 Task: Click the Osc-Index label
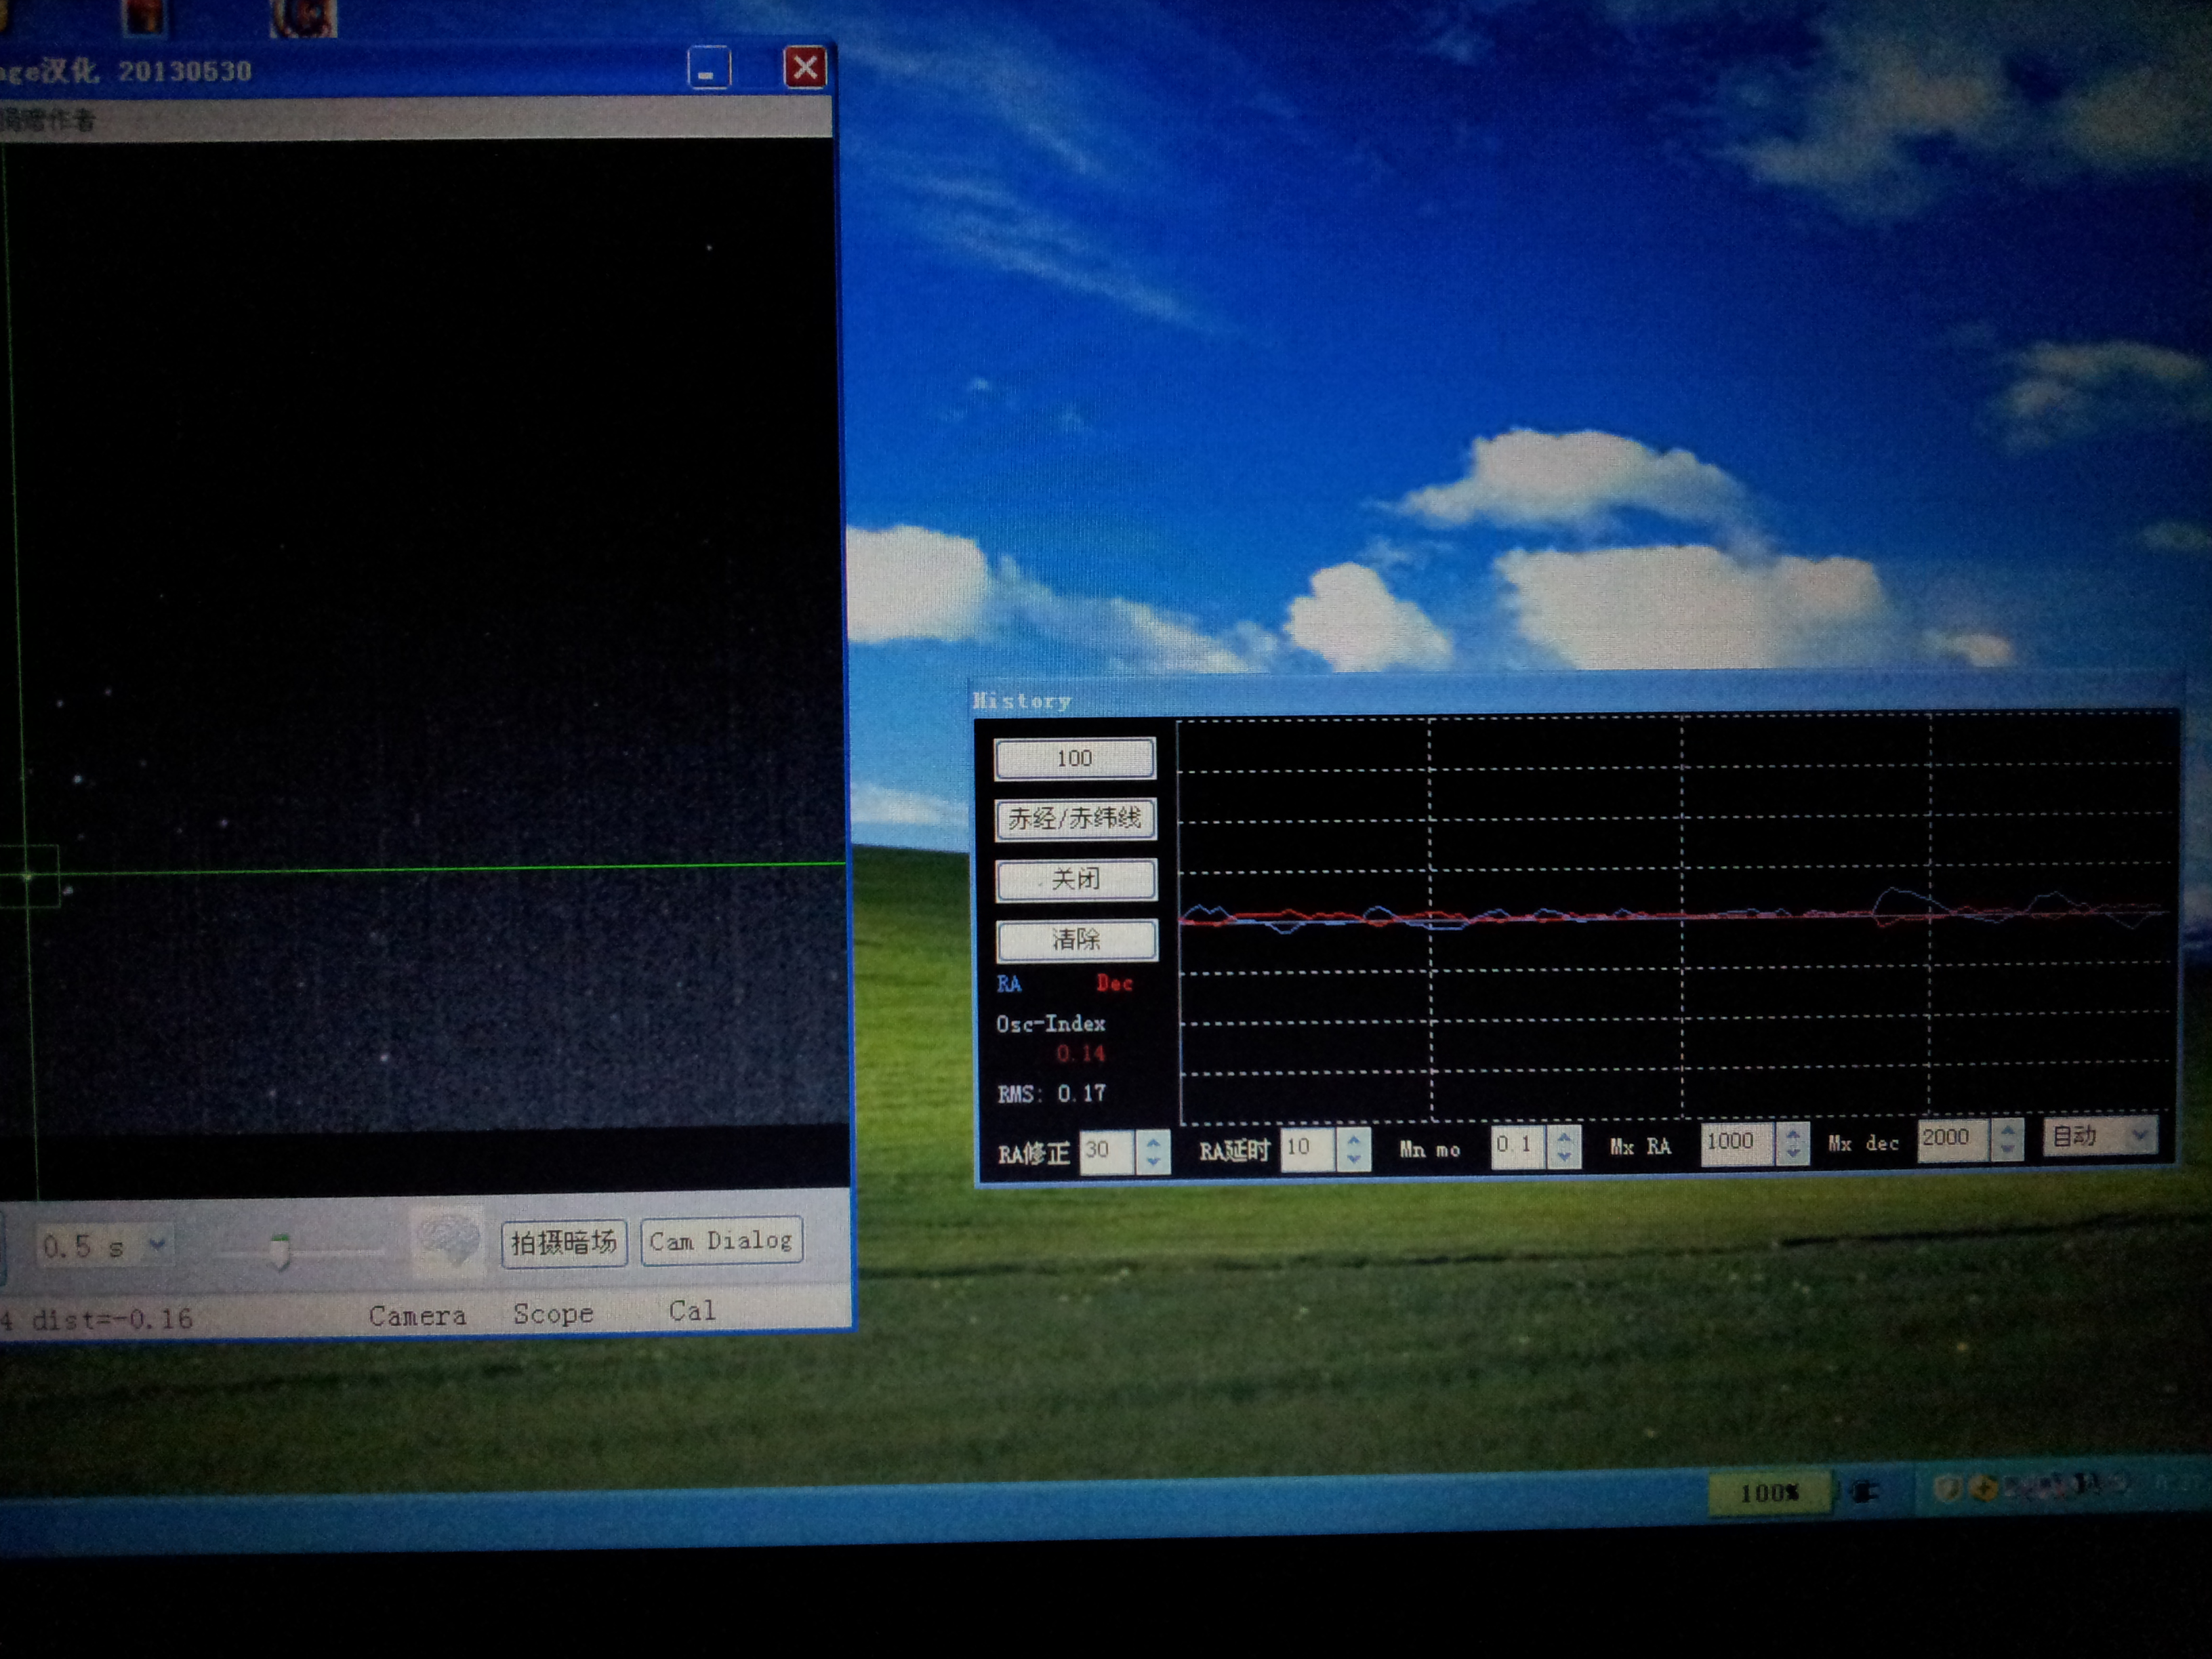(x=1050, y=1024)
